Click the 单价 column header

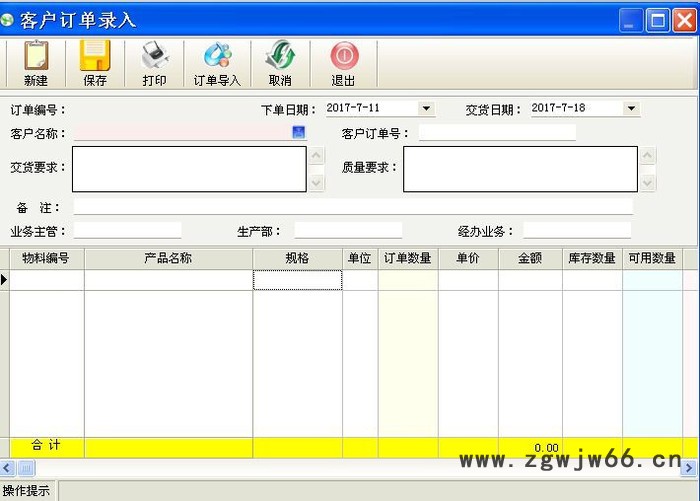[468, 259]
